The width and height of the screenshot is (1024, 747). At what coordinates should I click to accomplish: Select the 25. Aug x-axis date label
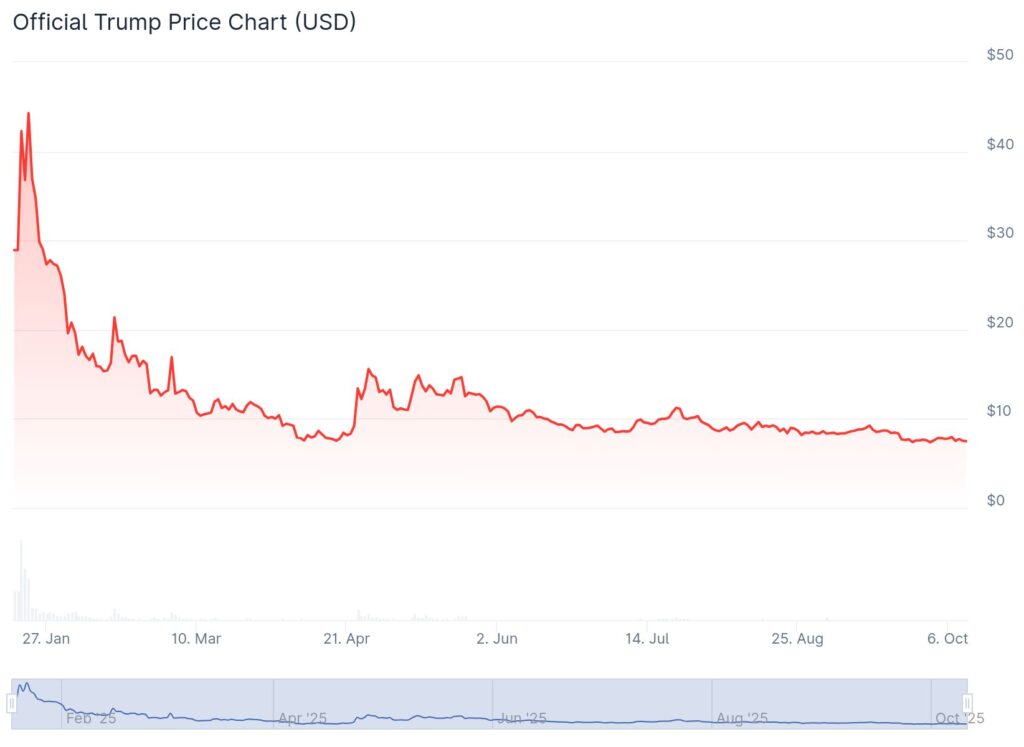click(797, 638)
